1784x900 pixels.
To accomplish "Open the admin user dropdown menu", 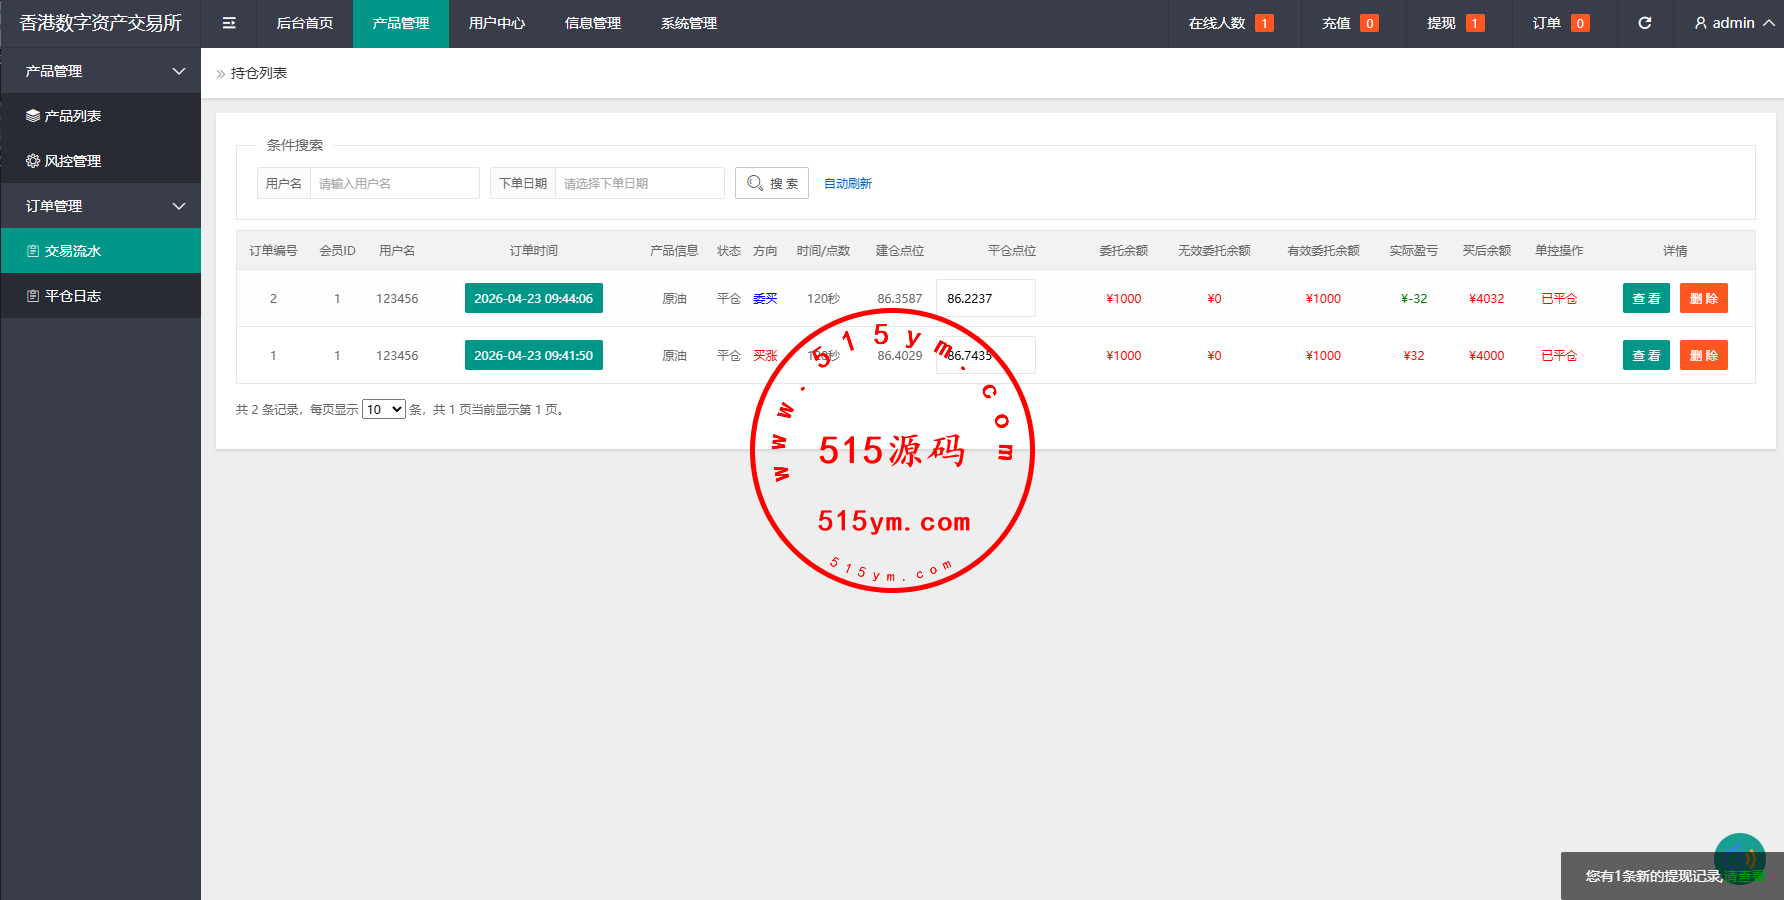I will click(1734, 23).
